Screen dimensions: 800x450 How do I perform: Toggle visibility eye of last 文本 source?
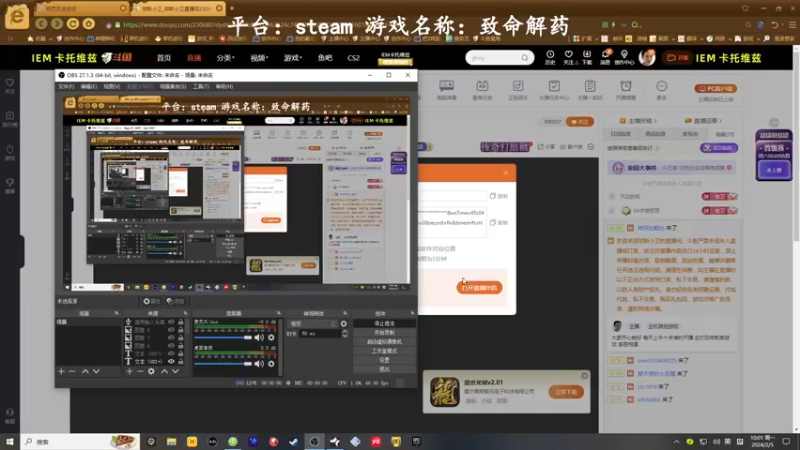(x=171, y=361)
